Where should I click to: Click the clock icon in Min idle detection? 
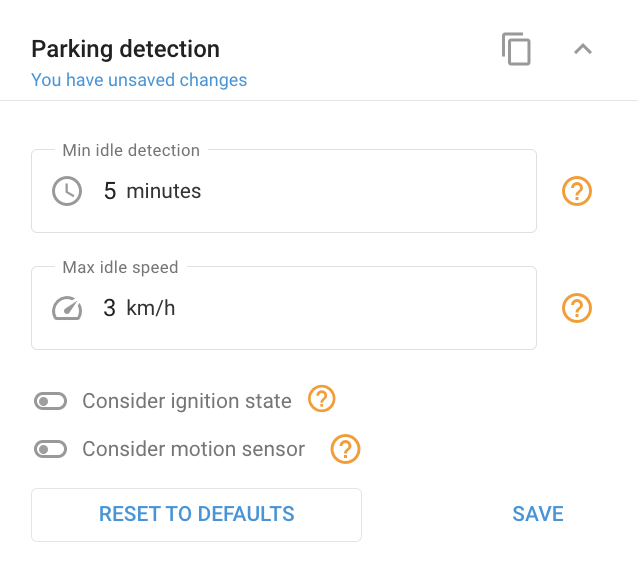tap(67, 191)
